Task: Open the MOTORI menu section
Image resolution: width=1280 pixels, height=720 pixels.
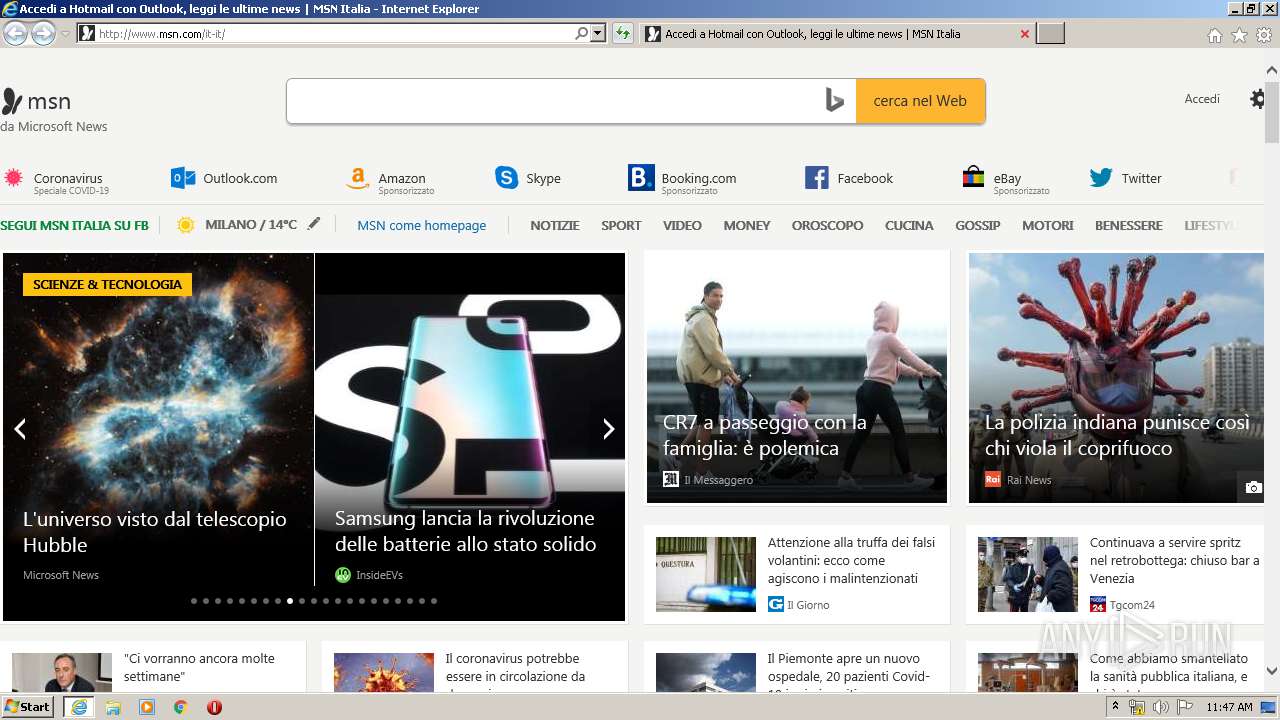Action: 1048,225
